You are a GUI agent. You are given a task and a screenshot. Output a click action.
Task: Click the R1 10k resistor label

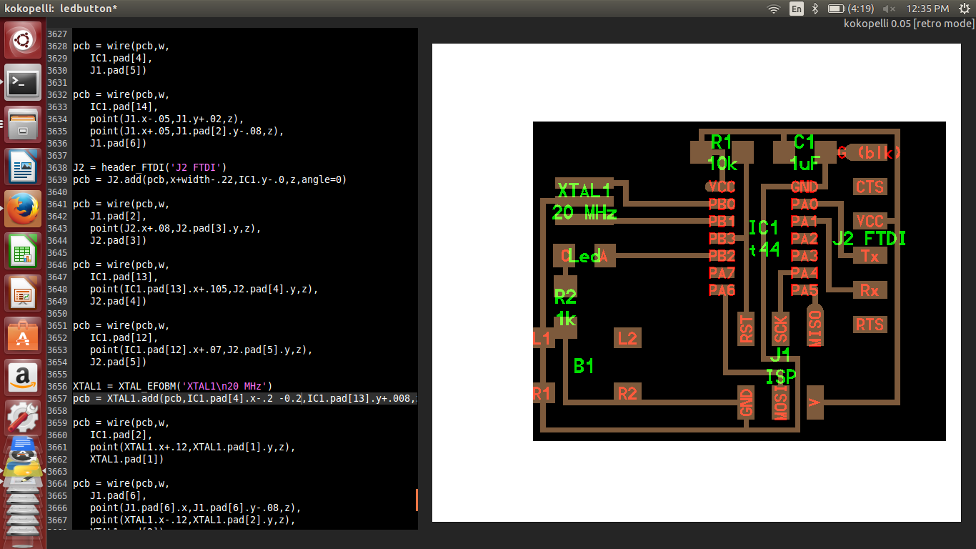tap(722, 152)
